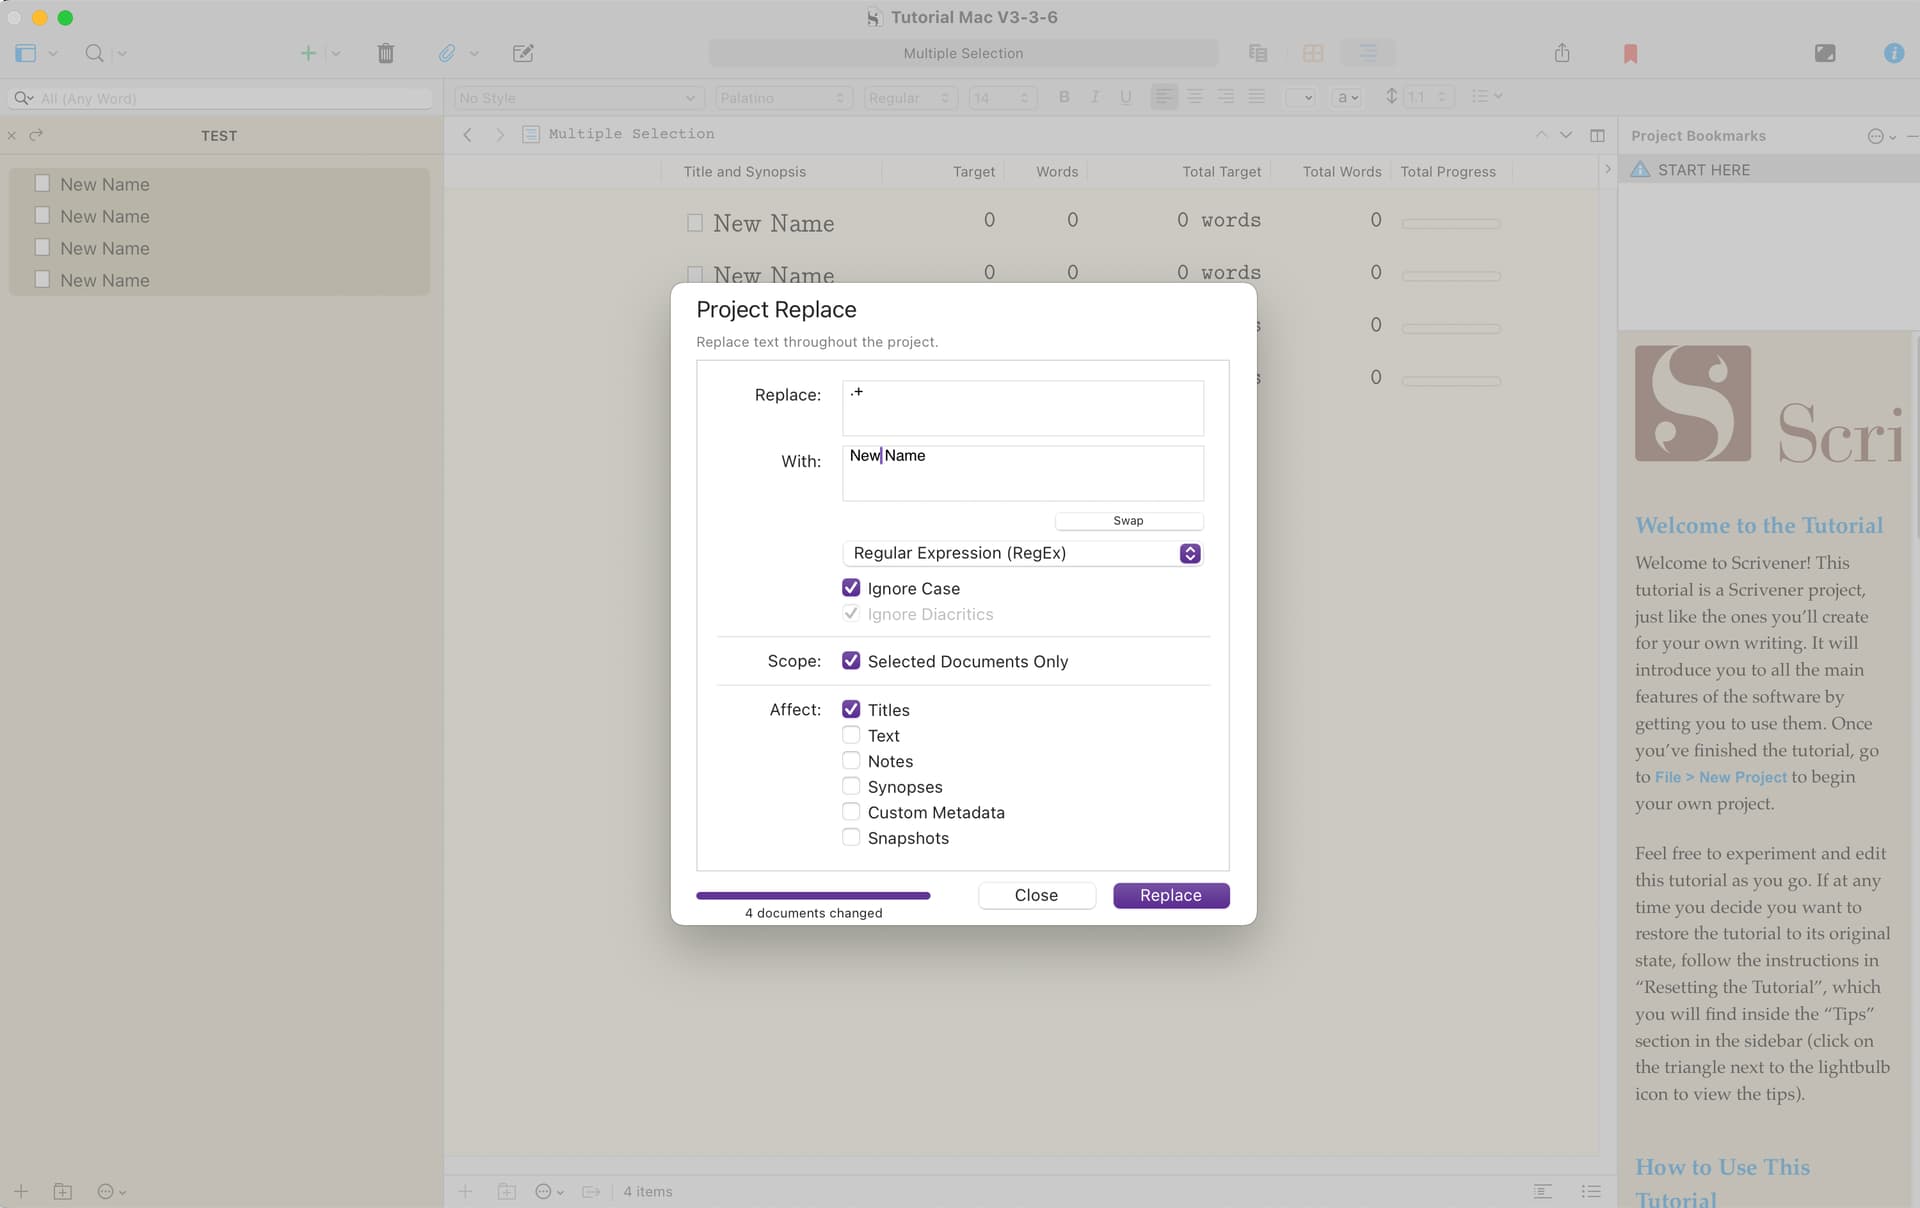1920x1208 pixels.
Task: Open the Regular font style dropdown
Action: (x=909, y=97)
